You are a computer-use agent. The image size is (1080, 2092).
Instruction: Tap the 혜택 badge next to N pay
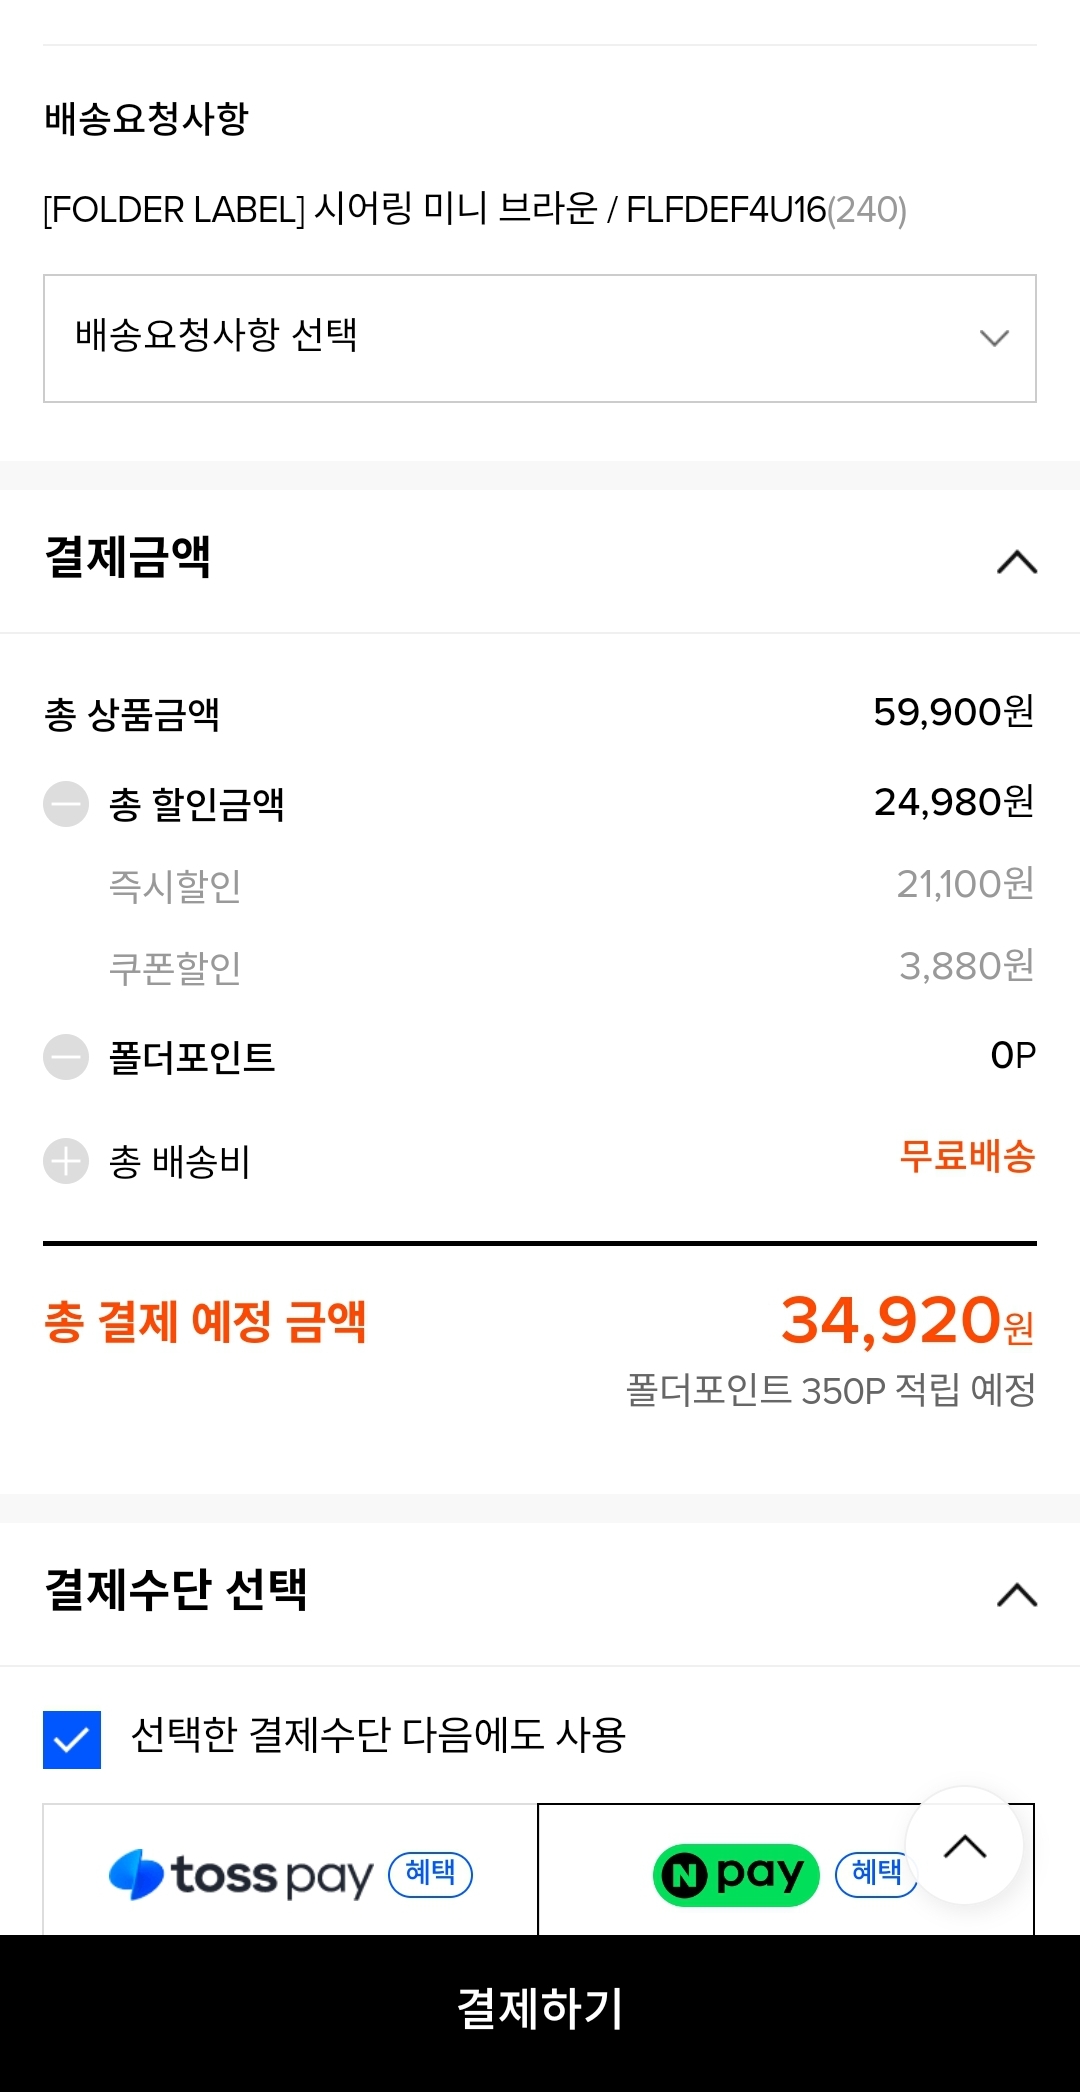(x=873, y=1873)
